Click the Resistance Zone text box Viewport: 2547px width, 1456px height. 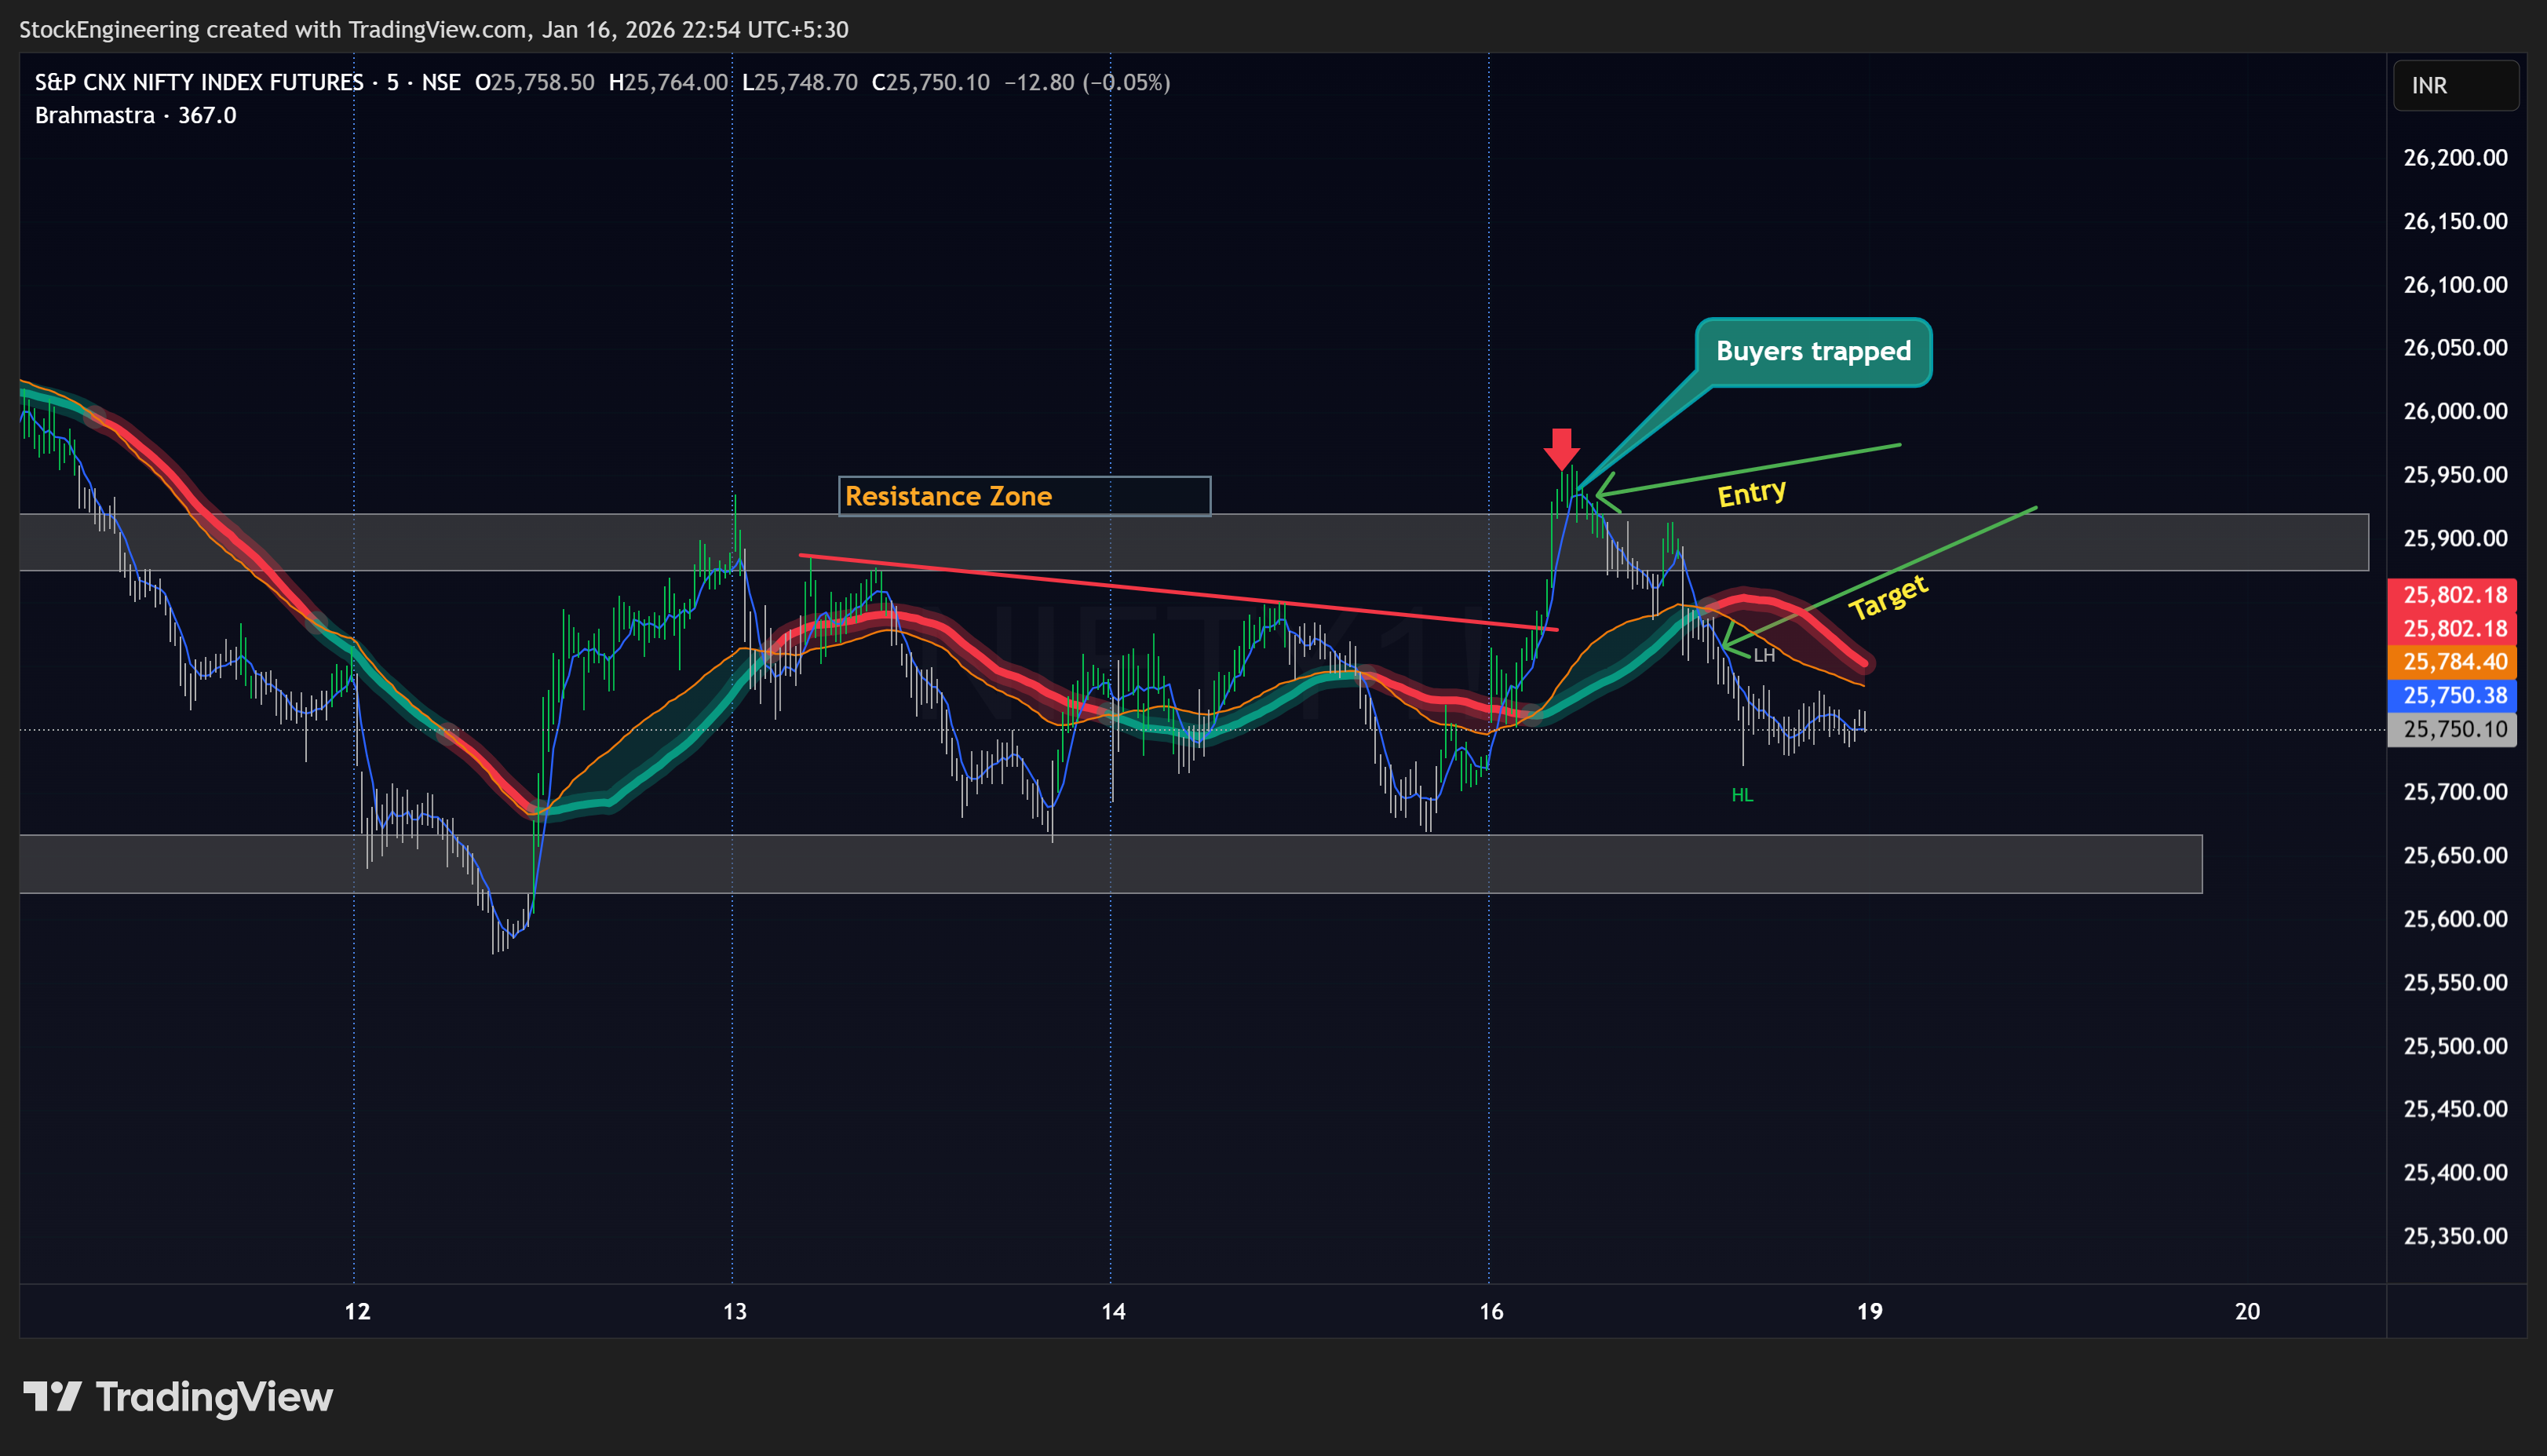coord(1023,496)
